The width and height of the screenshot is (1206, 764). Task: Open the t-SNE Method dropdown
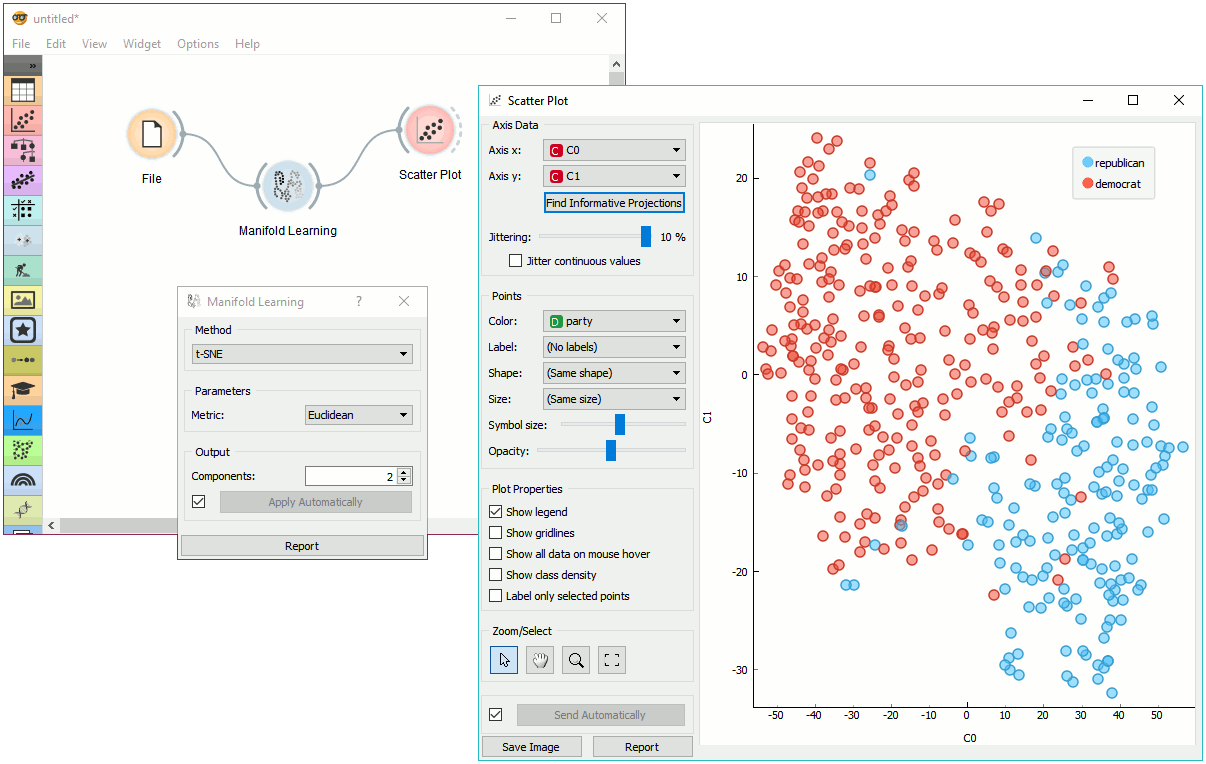click(302, 354)
